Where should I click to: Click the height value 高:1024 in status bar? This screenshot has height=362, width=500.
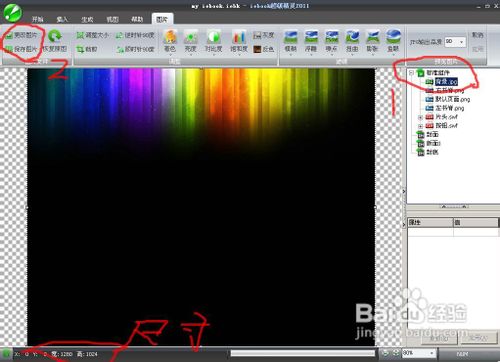pyautogui.click(x=87, y=354)
